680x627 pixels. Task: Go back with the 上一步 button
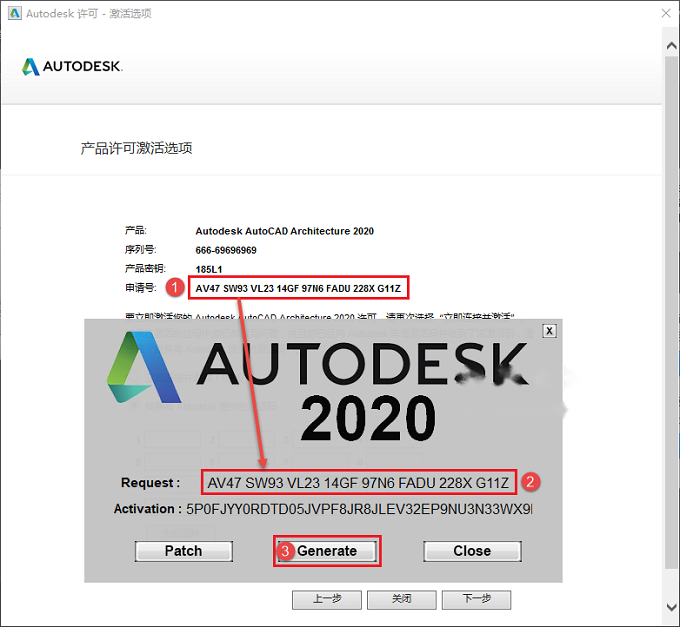(327, 600)
